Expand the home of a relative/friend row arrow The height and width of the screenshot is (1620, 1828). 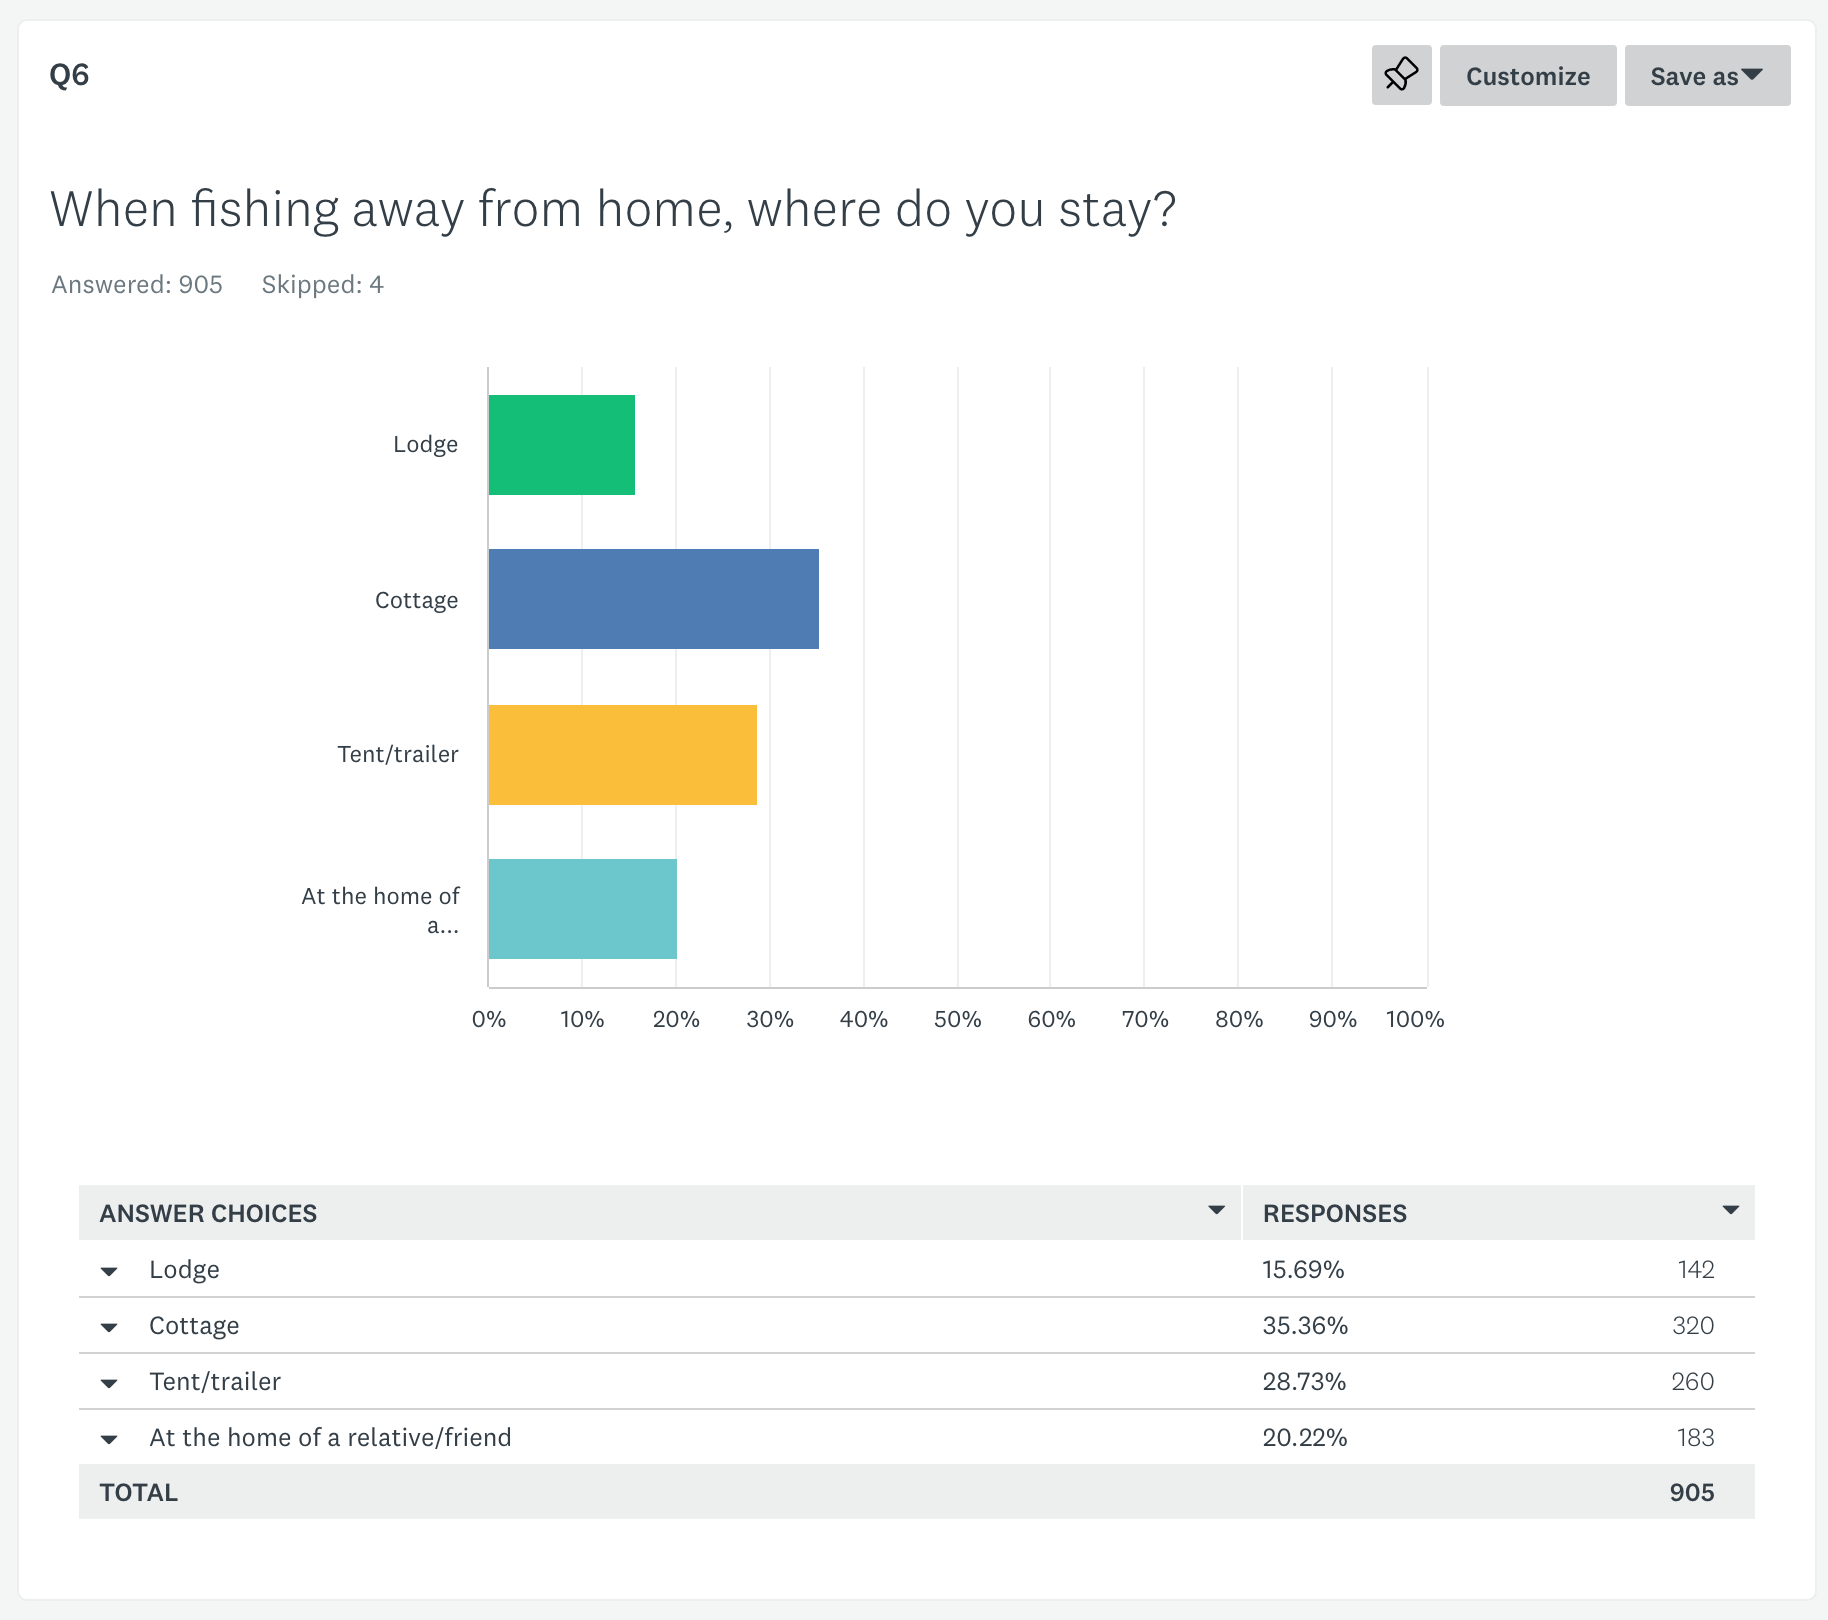point(109,1439)
